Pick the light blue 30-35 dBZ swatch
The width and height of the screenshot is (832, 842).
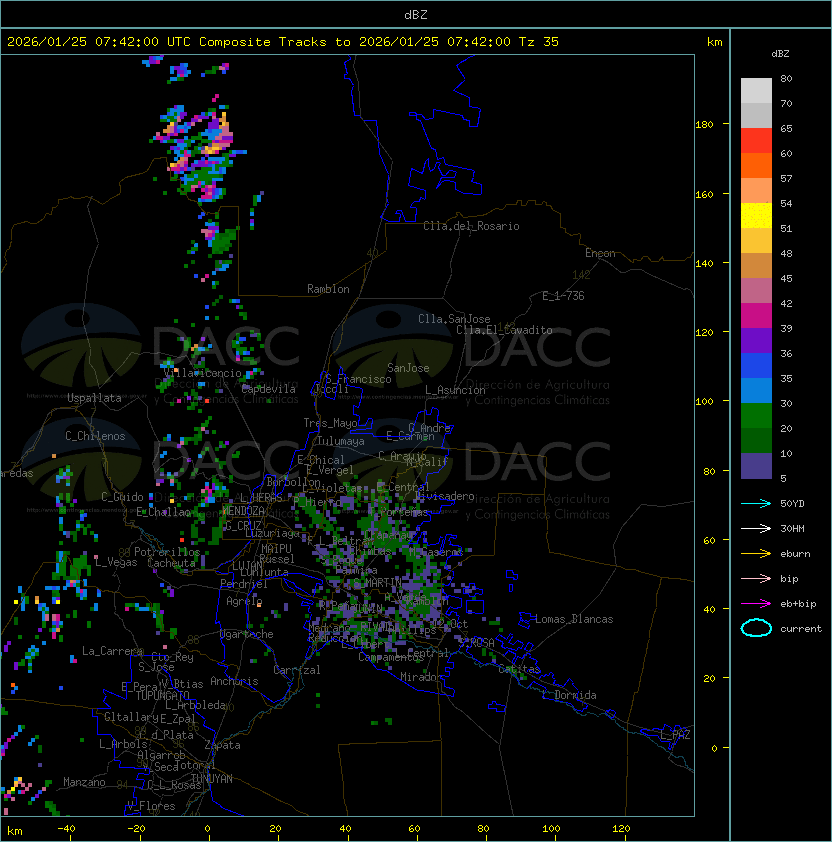click(756, 391)
